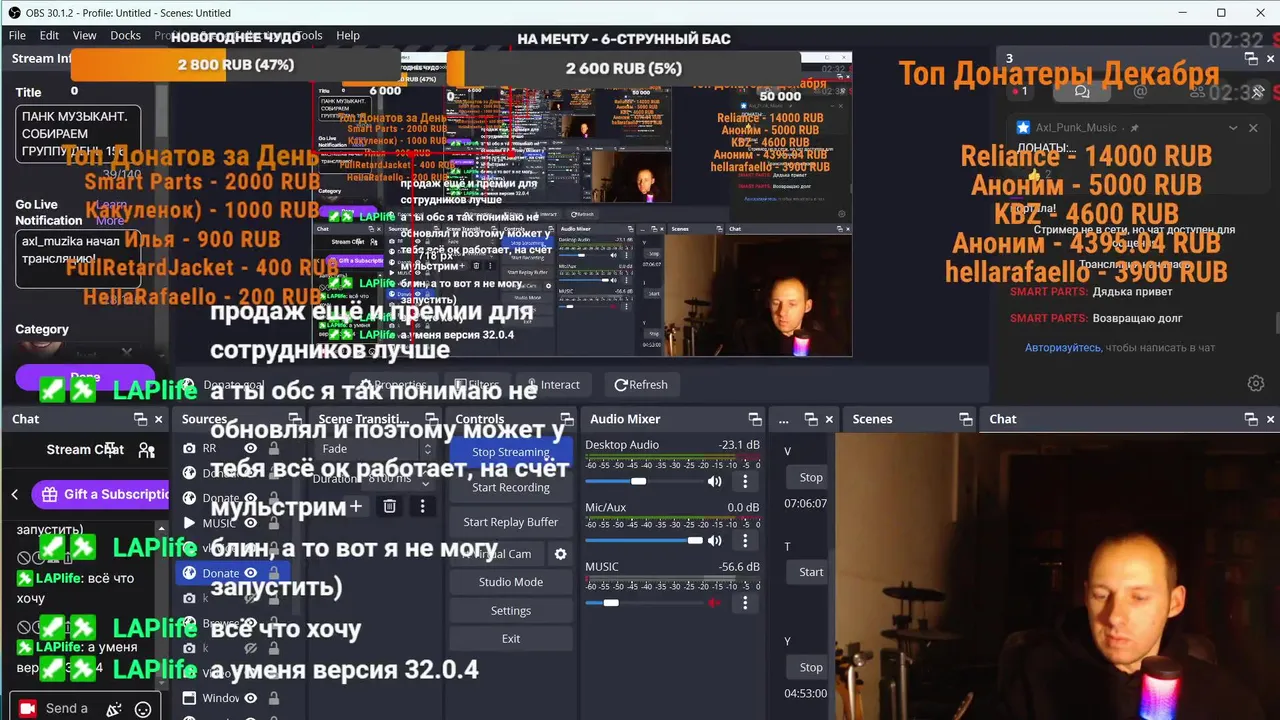Click red camera icon in chat input

click(x=28, y=708)
